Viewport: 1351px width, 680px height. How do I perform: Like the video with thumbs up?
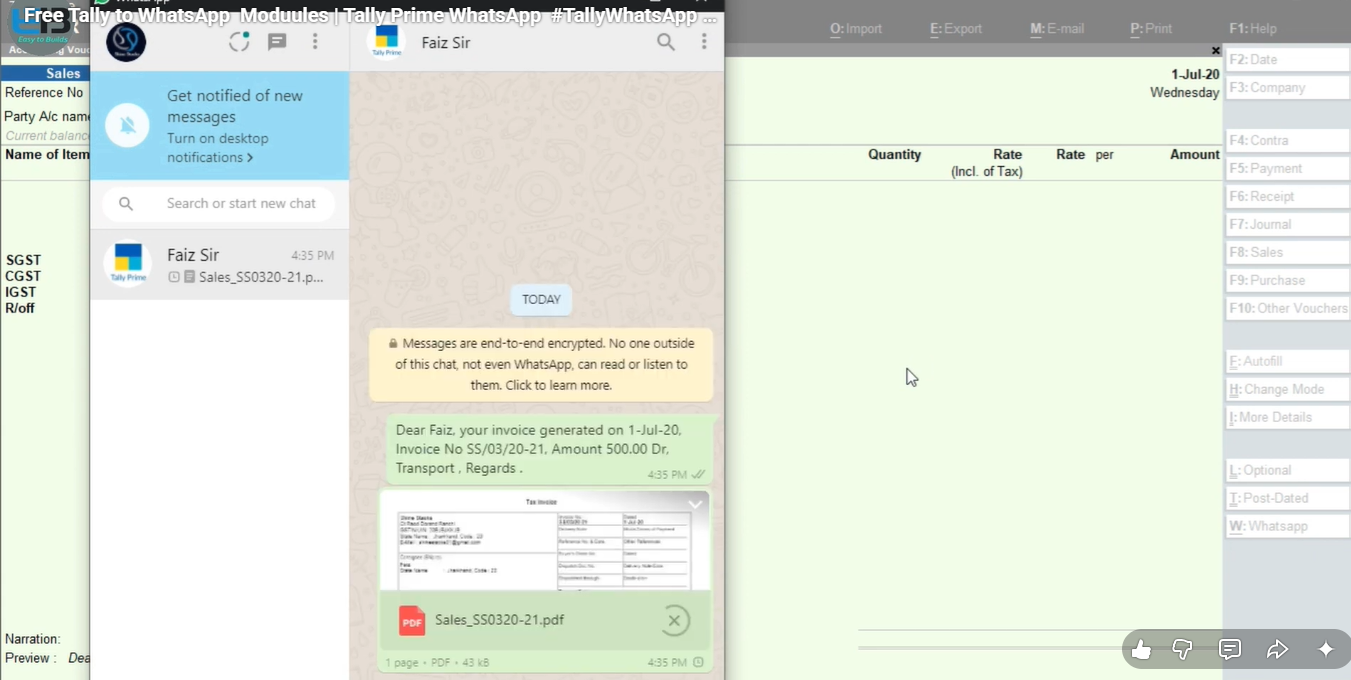pyautogui.click(x=1140, y=650)
